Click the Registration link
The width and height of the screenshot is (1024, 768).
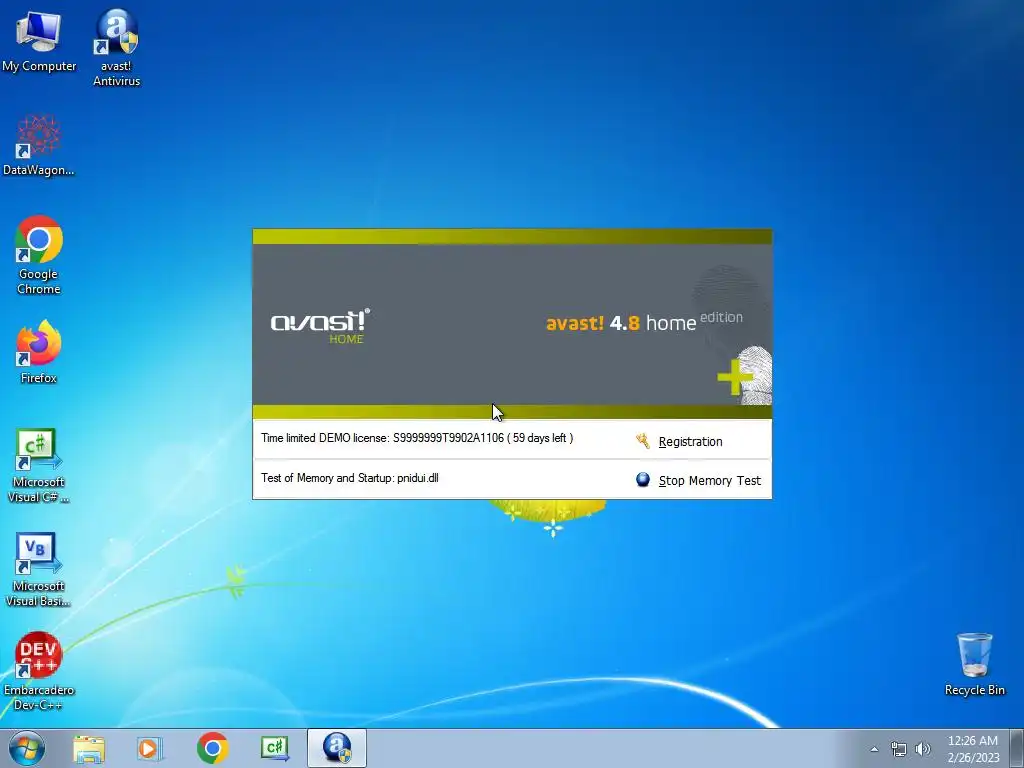[x=690, y=441]
